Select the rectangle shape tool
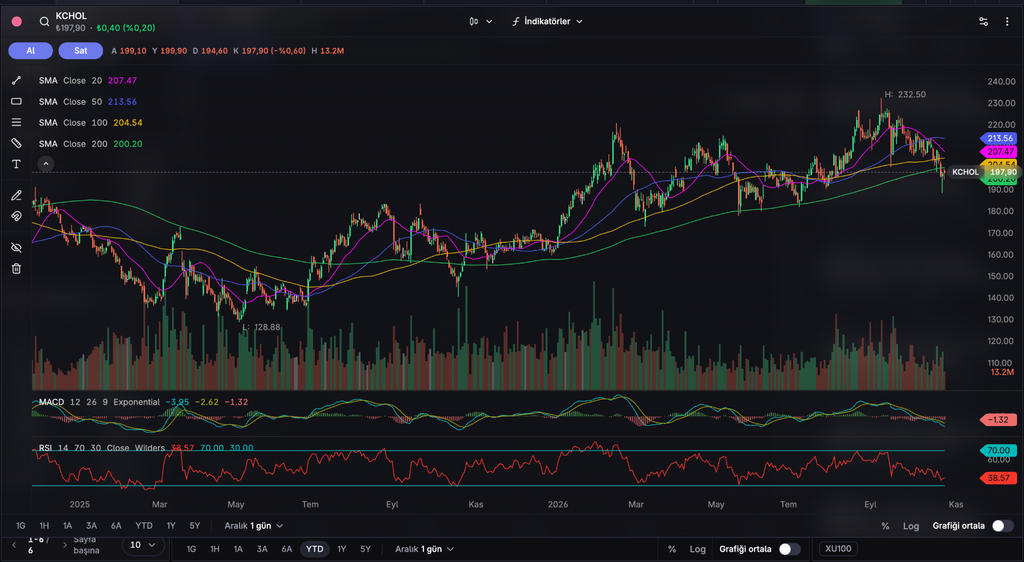Image resolution: width=1024 pixels, height=562 pixels. (x=16, y=101)
